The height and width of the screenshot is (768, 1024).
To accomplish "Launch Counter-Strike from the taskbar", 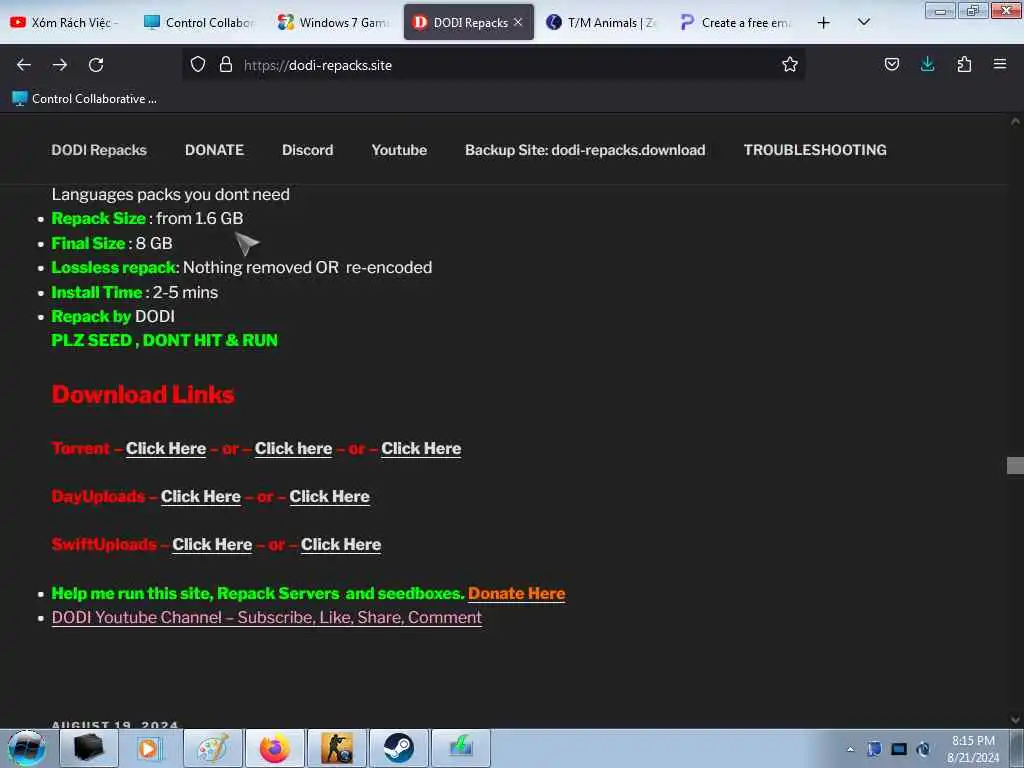I will 336,748.
